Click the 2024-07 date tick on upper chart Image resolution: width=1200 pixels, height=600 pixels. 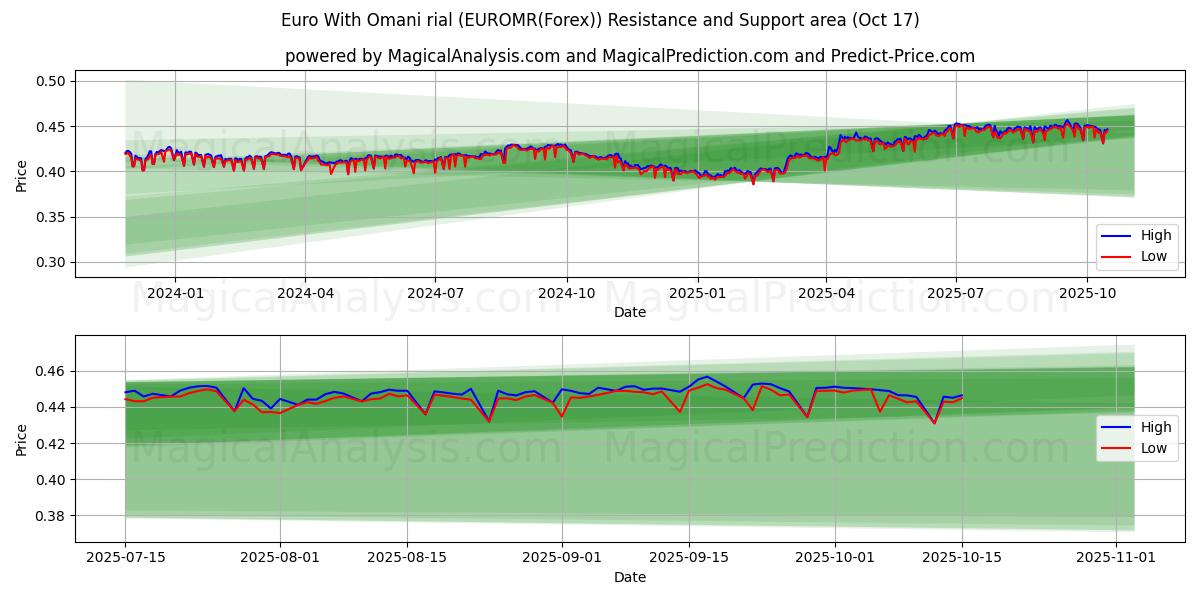coord(435,293)
